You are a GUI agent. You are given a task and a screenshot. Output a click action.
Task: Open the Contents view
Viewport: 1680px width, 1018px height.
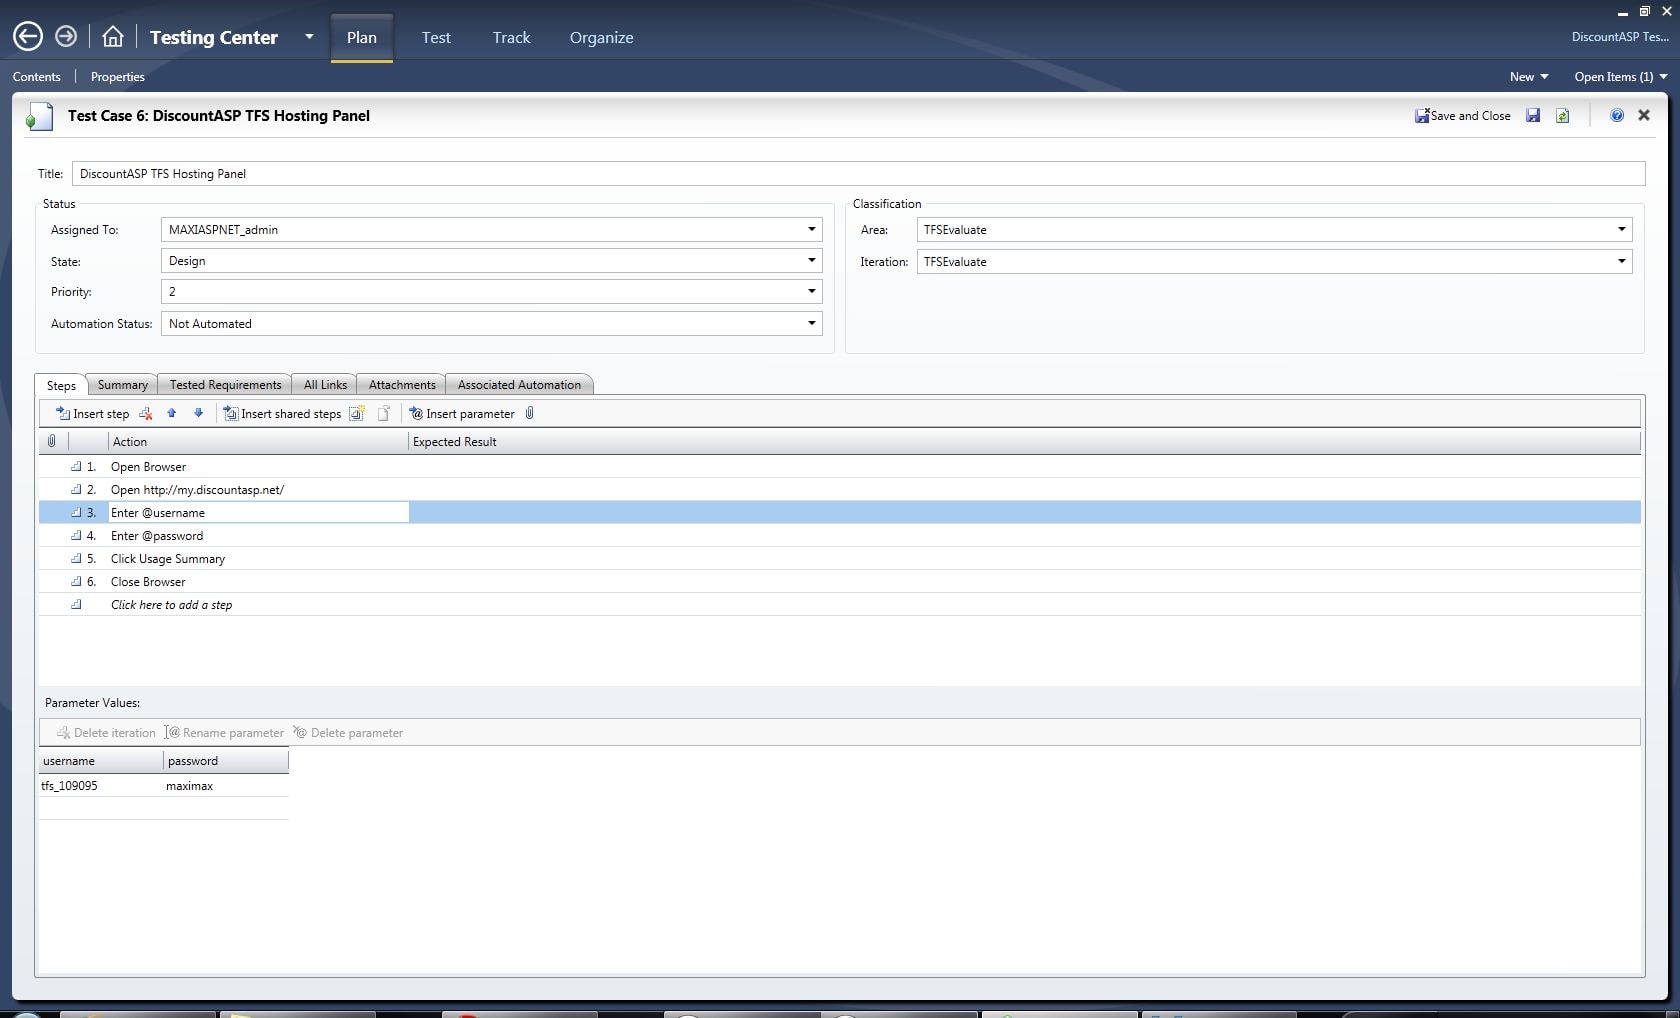click(37, 77)
